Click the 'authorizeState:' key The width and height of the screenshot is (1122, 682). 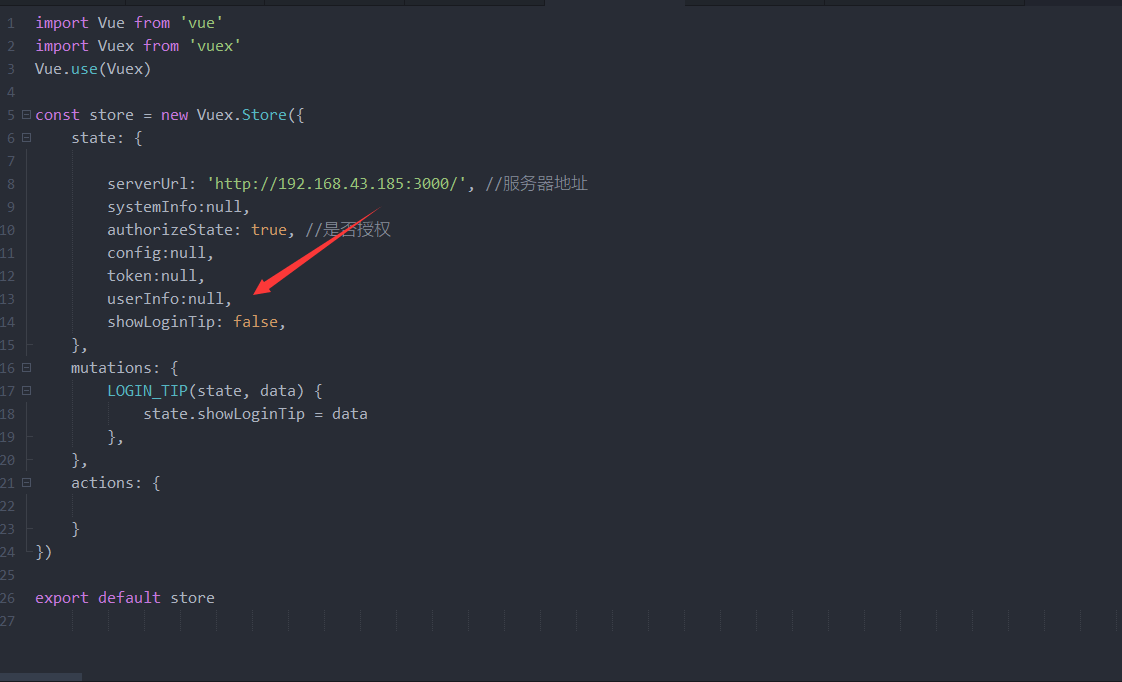click(x=174, y=230)
